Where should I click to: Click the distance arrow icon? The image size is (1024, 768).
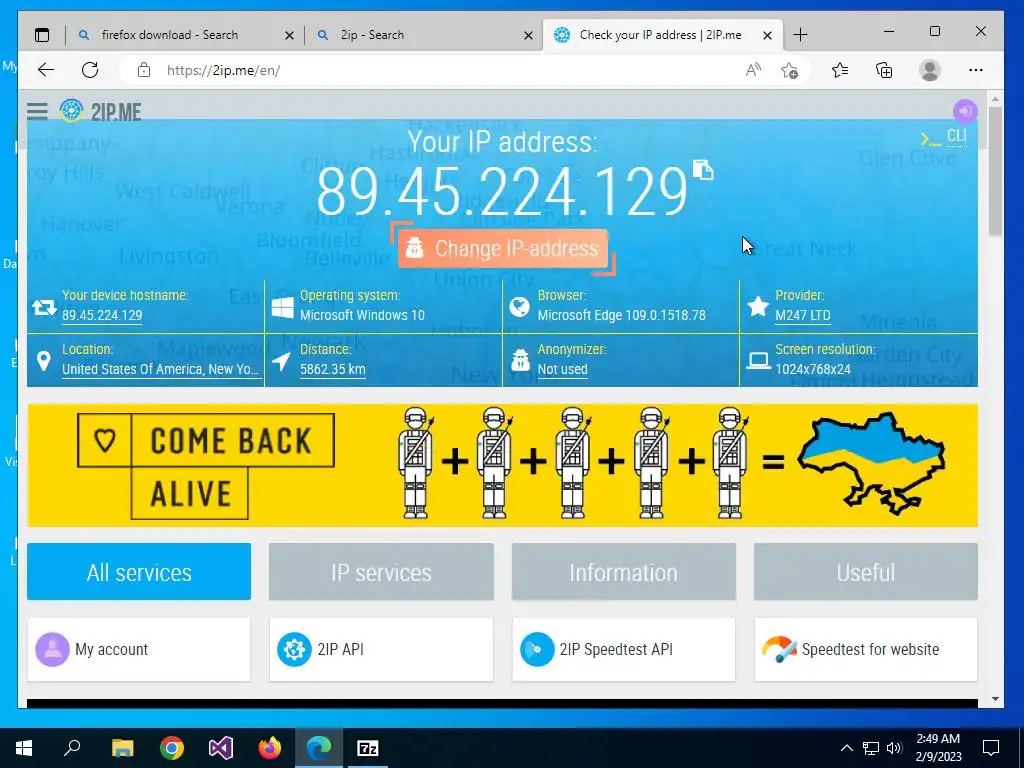pyautogui.click(x=281, y=360)
